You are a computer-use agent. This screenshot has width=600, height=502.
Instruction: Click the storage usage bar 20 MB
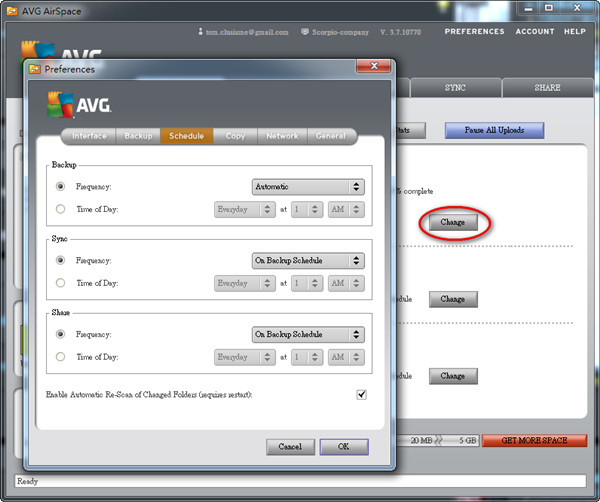point(438,440)
